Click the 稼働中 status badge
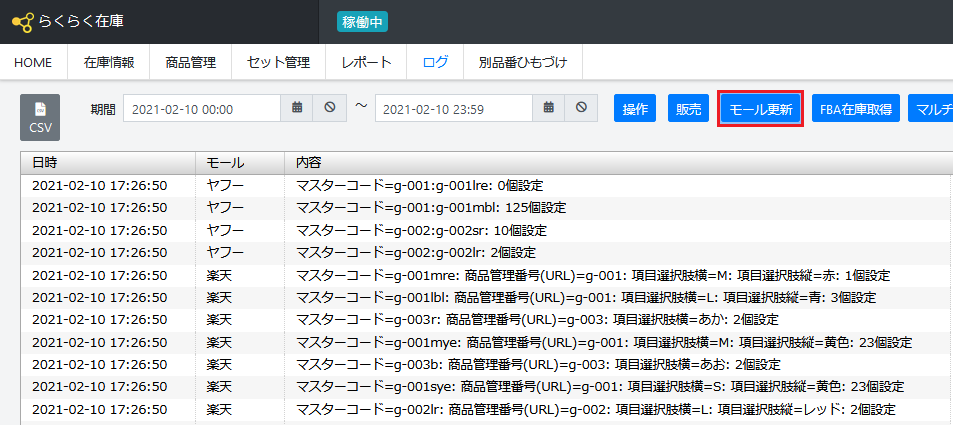Viewport: 953px width, 425px height. (362, 22)
